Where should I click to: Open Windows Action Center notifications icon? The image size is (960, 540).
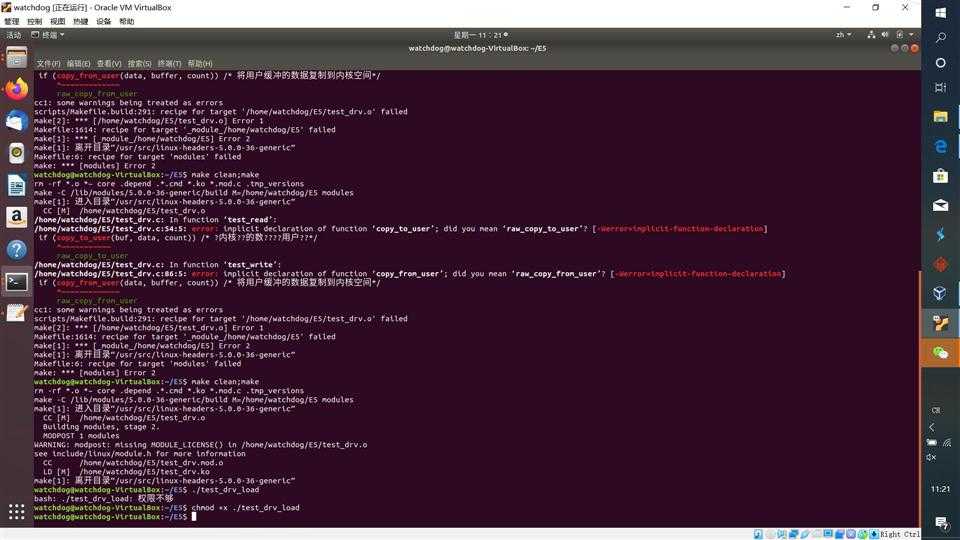coord(941,522)
